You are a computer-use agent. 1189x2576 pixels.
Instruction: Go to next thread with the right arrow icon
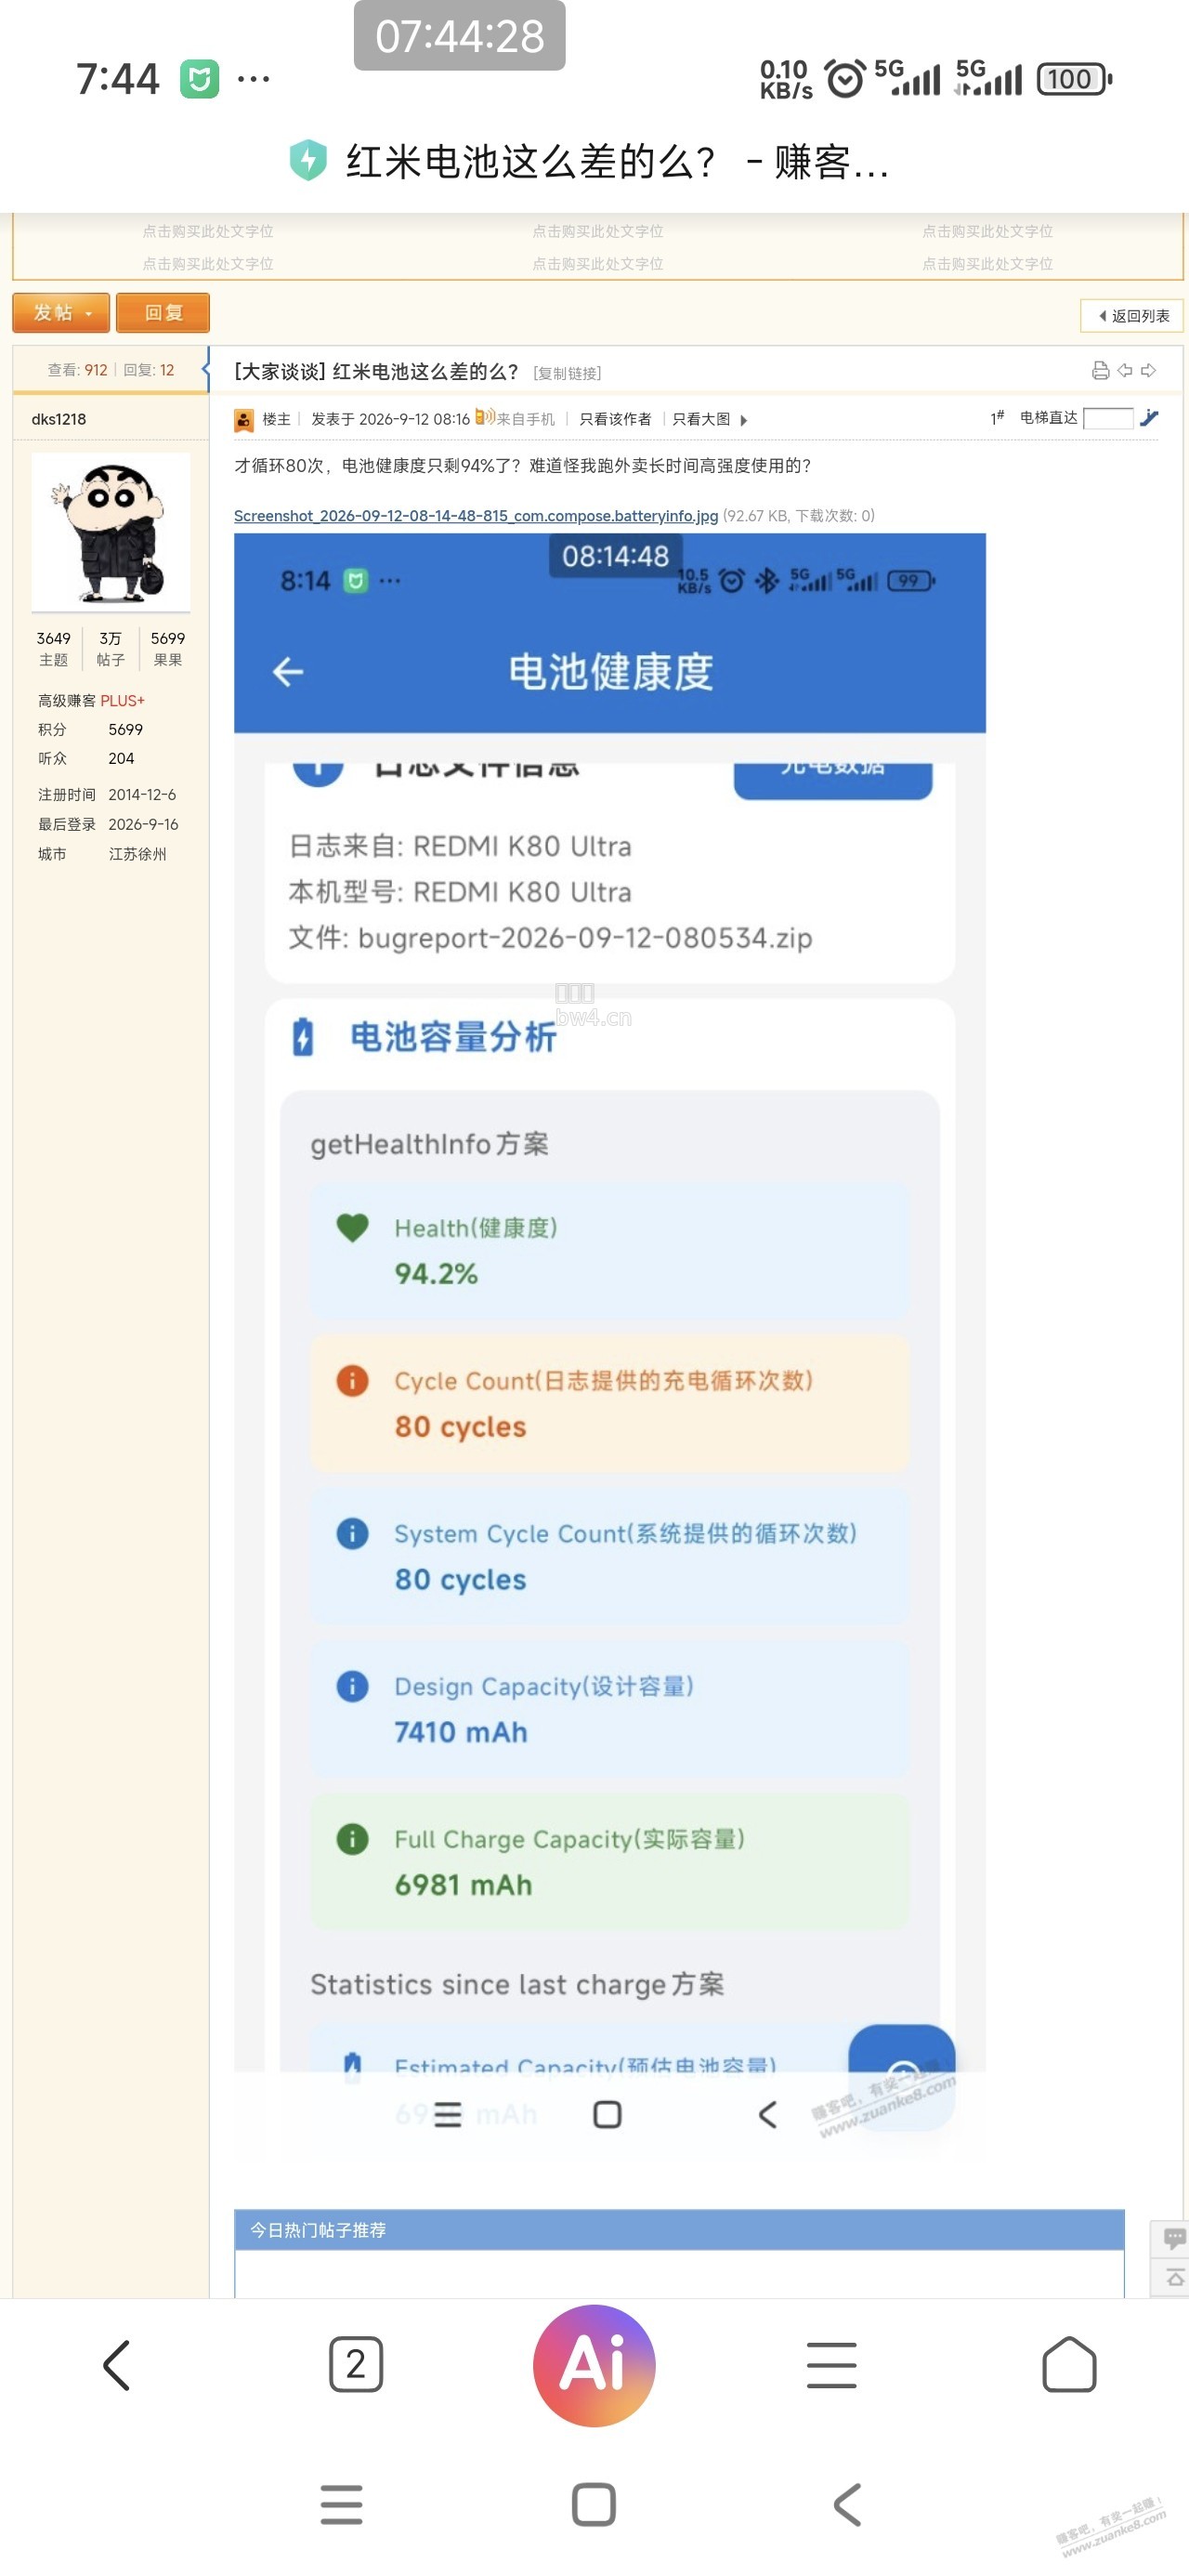[1149, 371]
